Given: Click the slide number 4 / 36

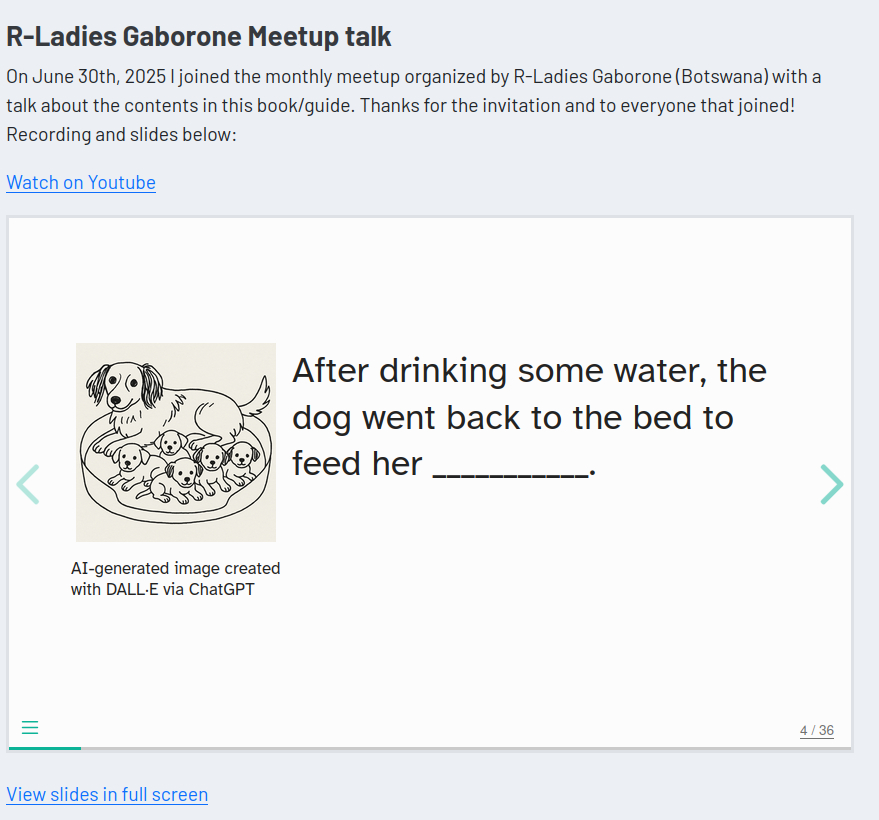Looking at the screenshot, I should 816,731.
